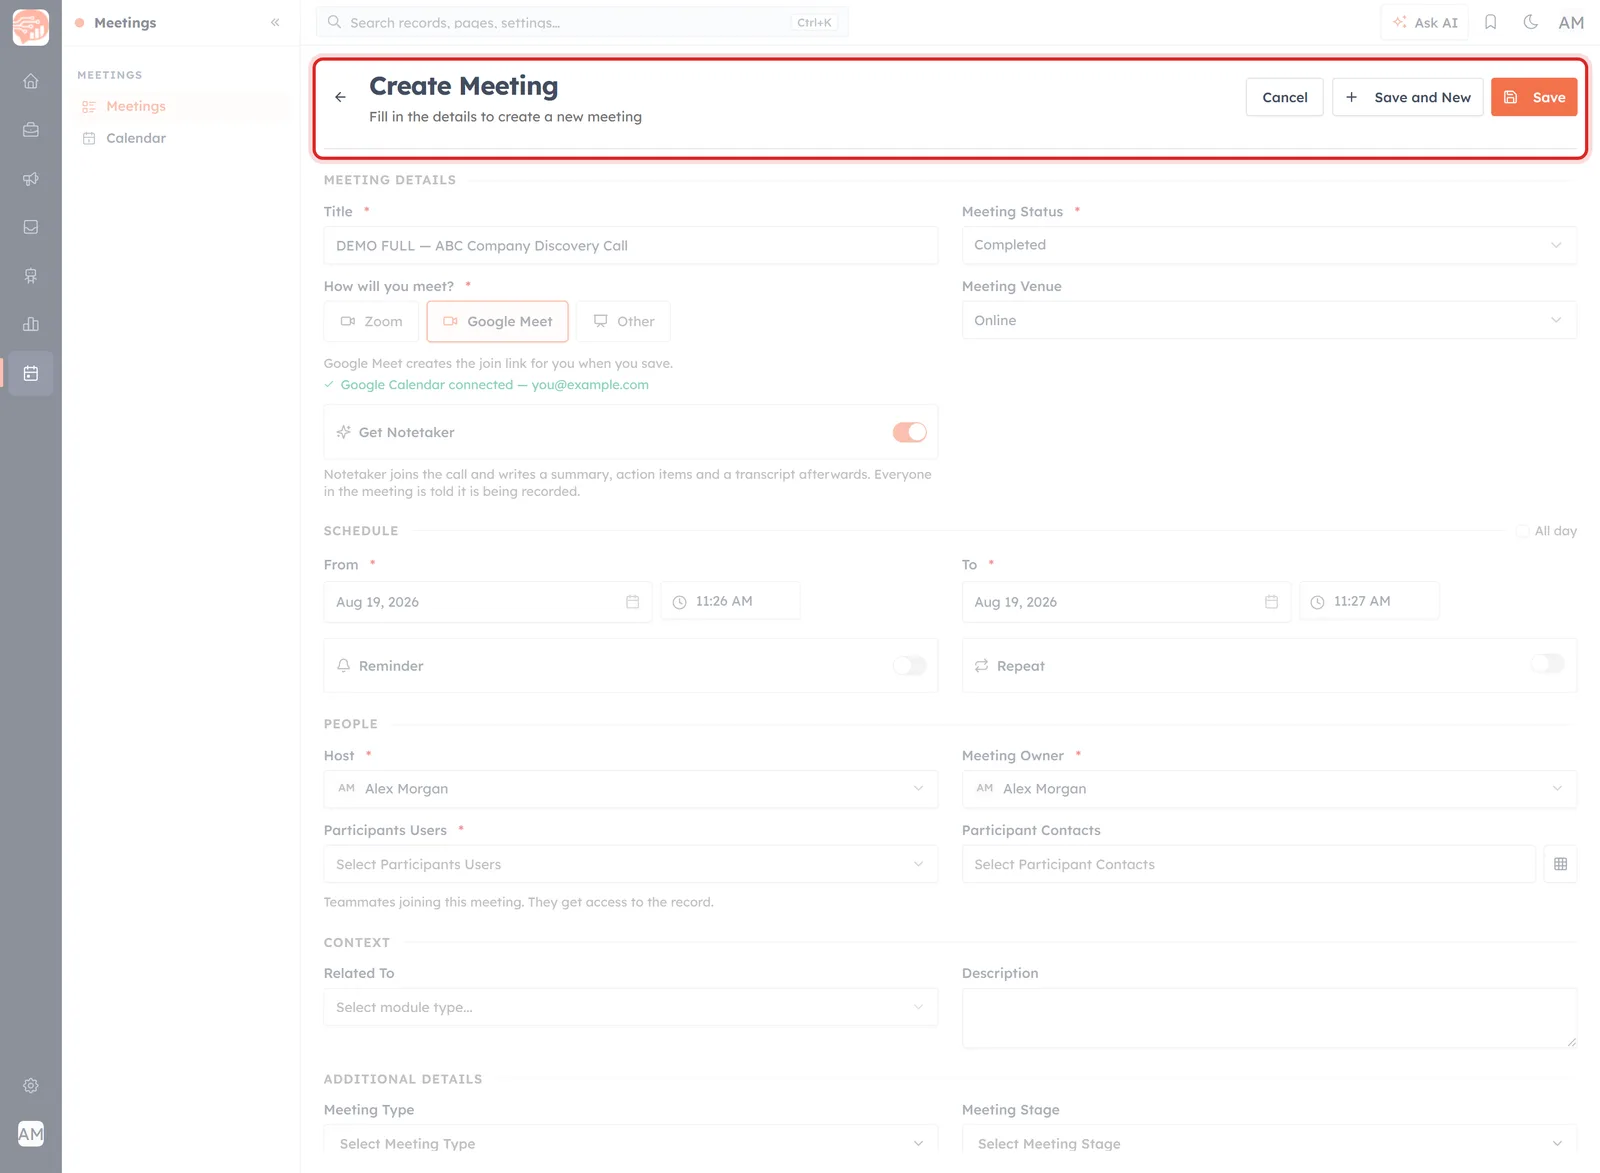Open Select Meeting Type dropdown
This screenshot has height=1173, width=1600.
click(630, 1143)
